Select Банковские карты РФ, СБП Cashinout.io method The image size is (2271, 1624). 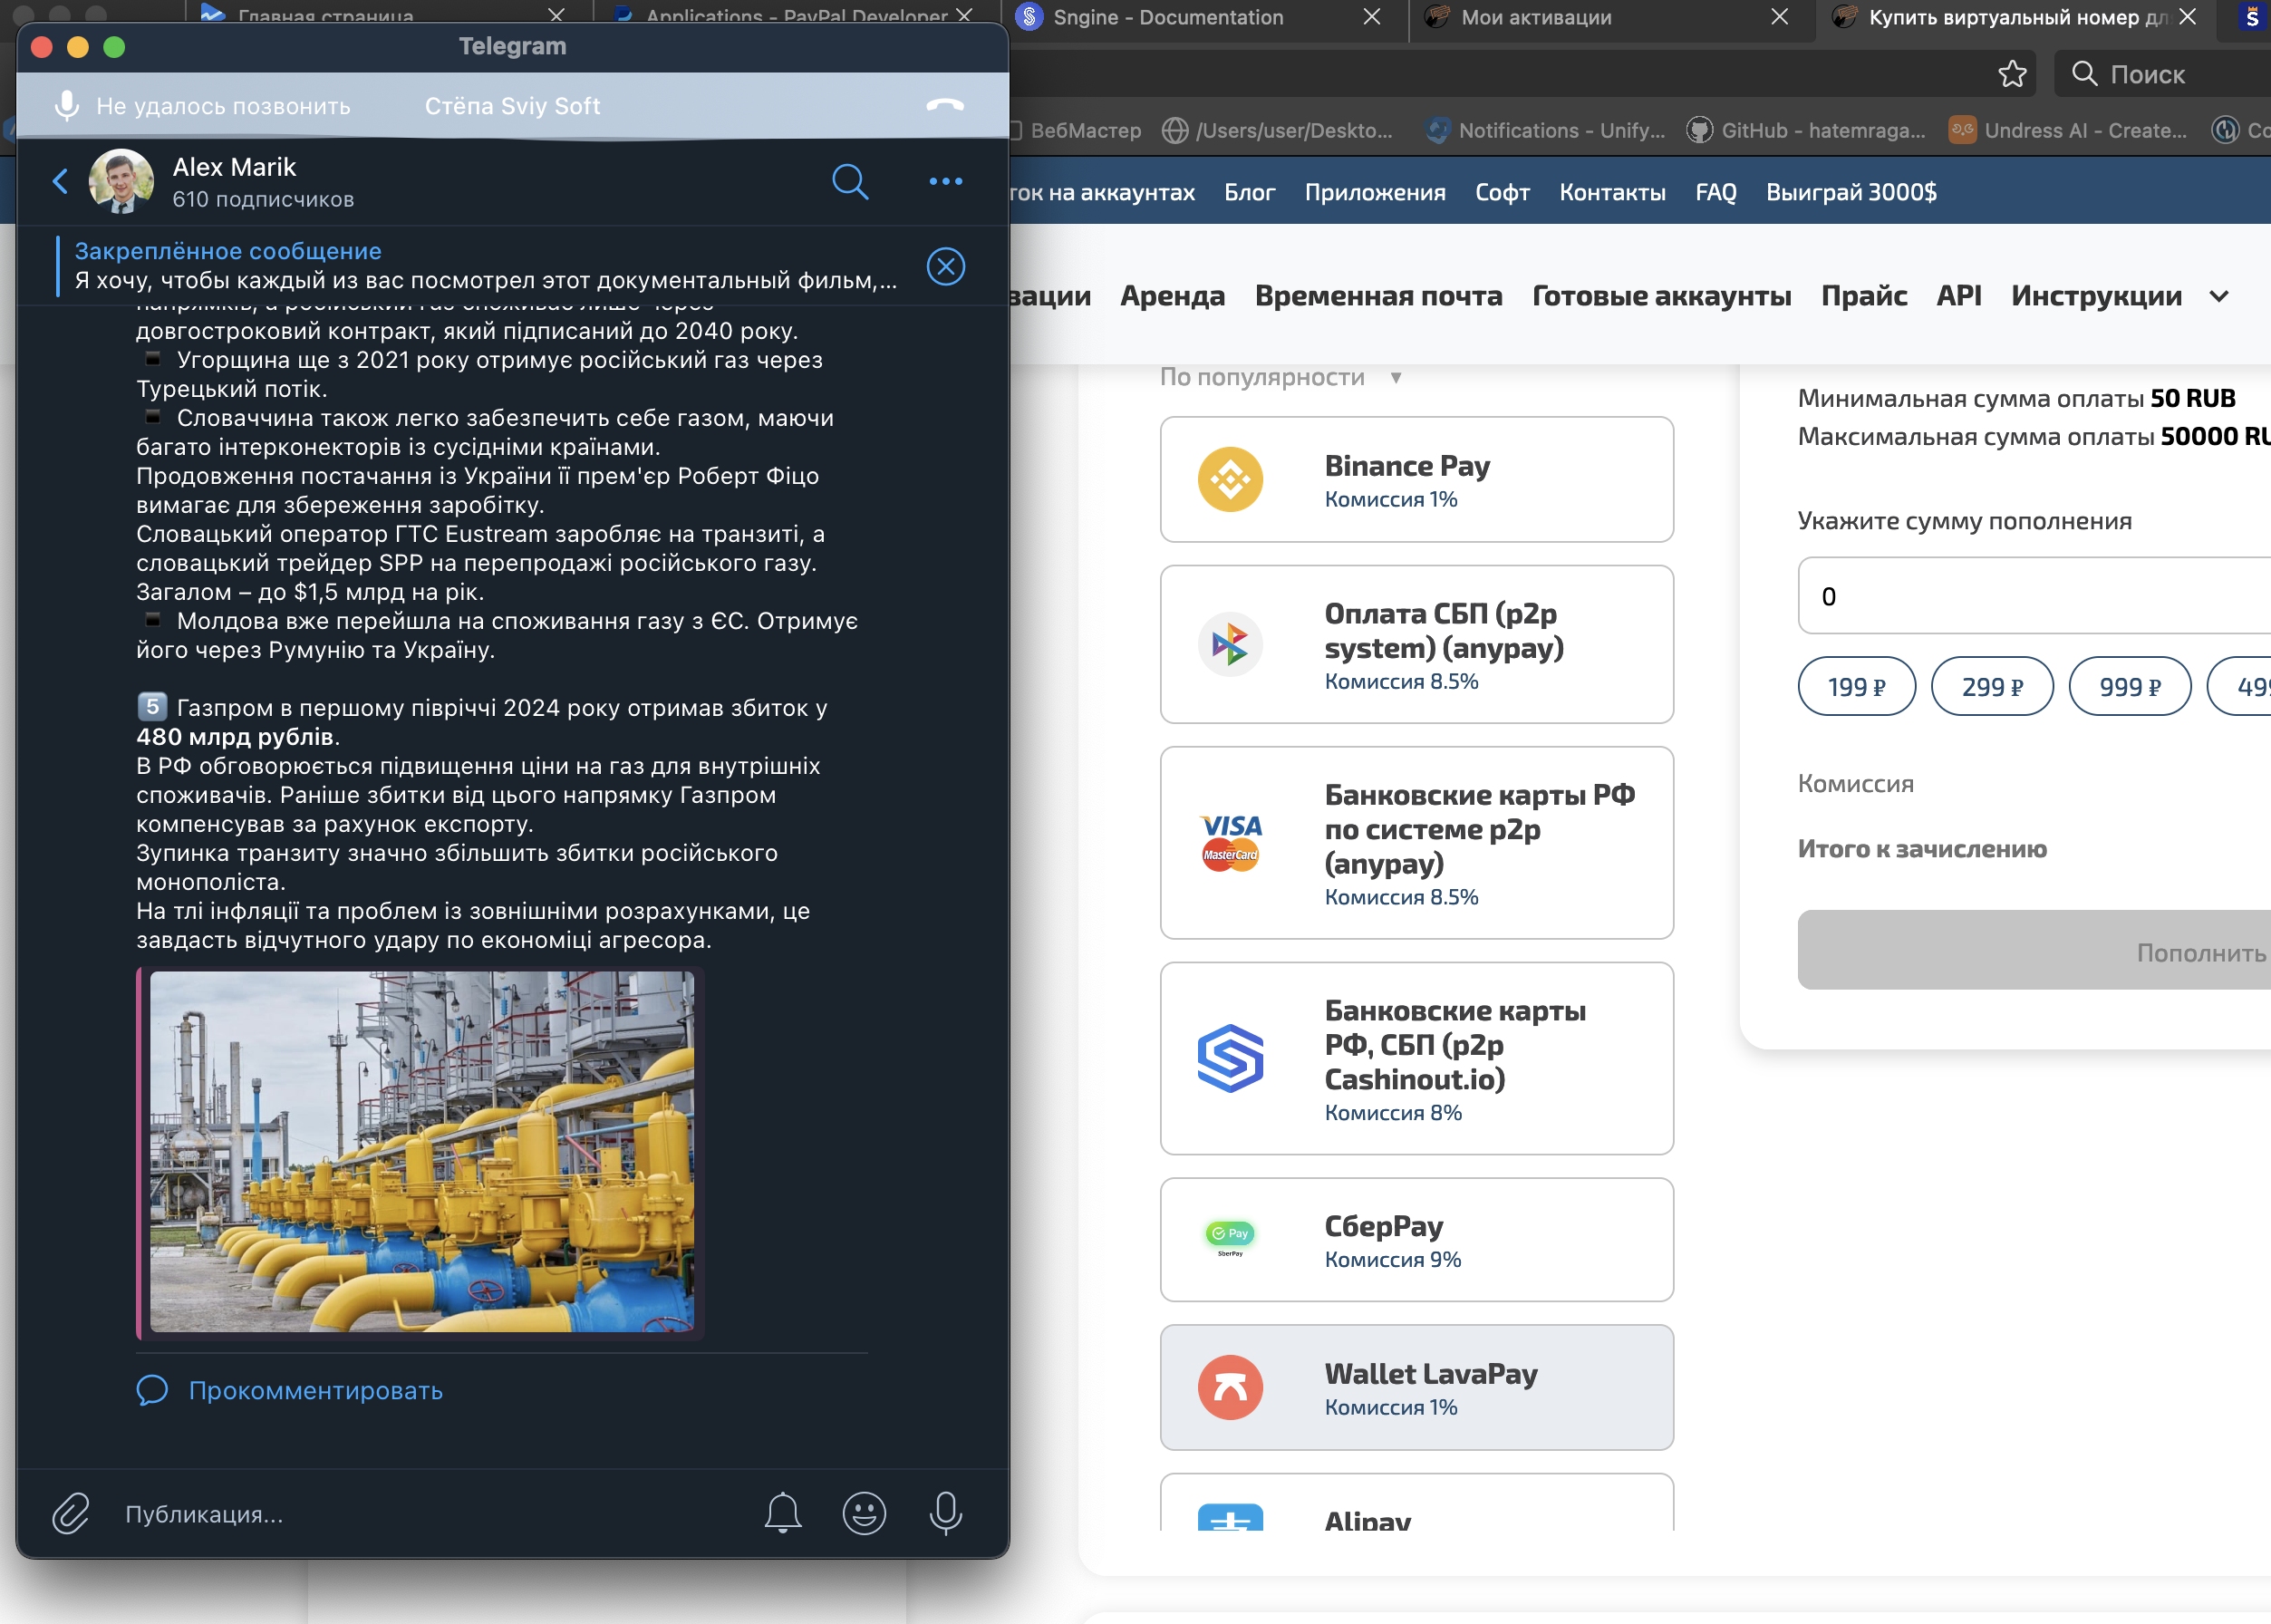click(x=1416, y=1059)
